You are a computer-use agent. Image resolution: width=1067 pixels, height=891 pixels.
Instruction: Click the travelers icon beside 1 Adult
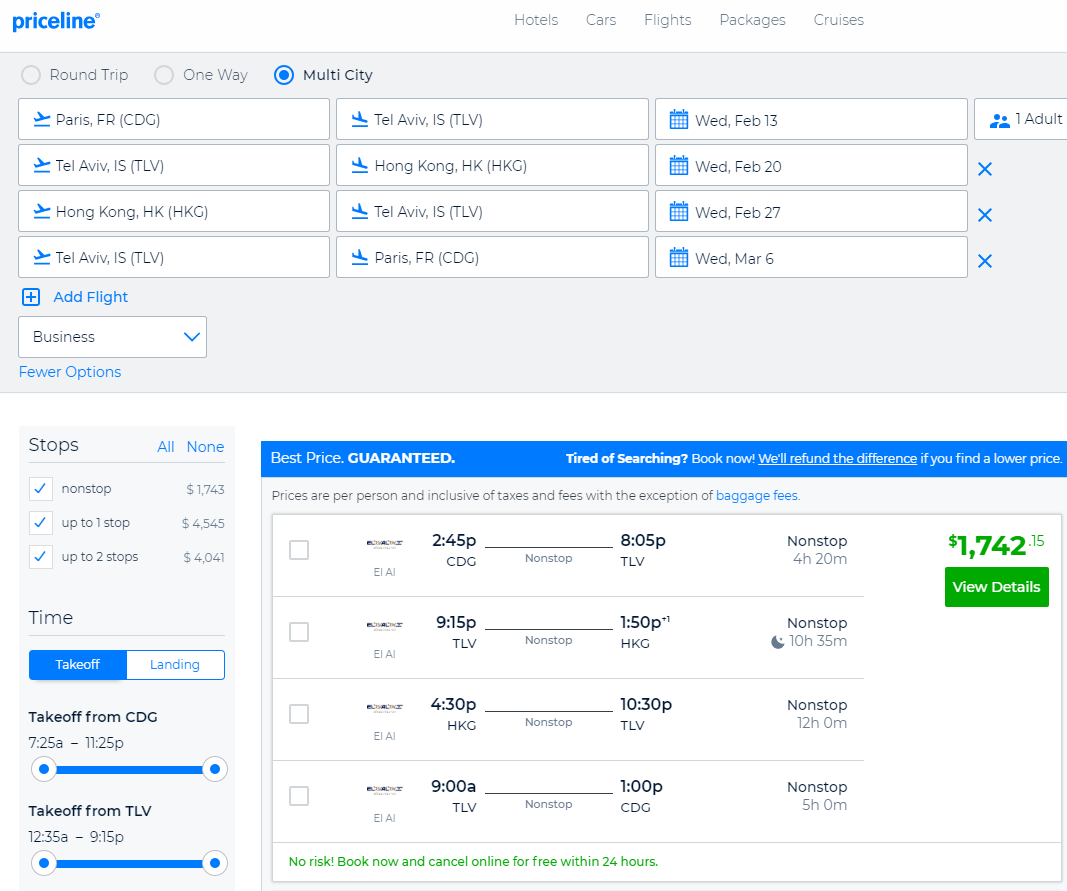point(999,120)
